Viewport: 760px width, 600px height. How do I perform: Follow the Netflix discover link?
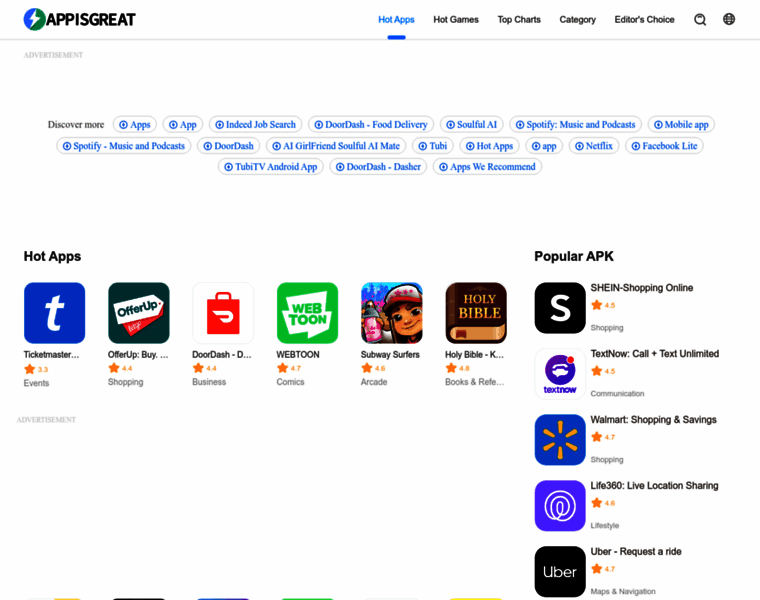[x=594, y=146]
